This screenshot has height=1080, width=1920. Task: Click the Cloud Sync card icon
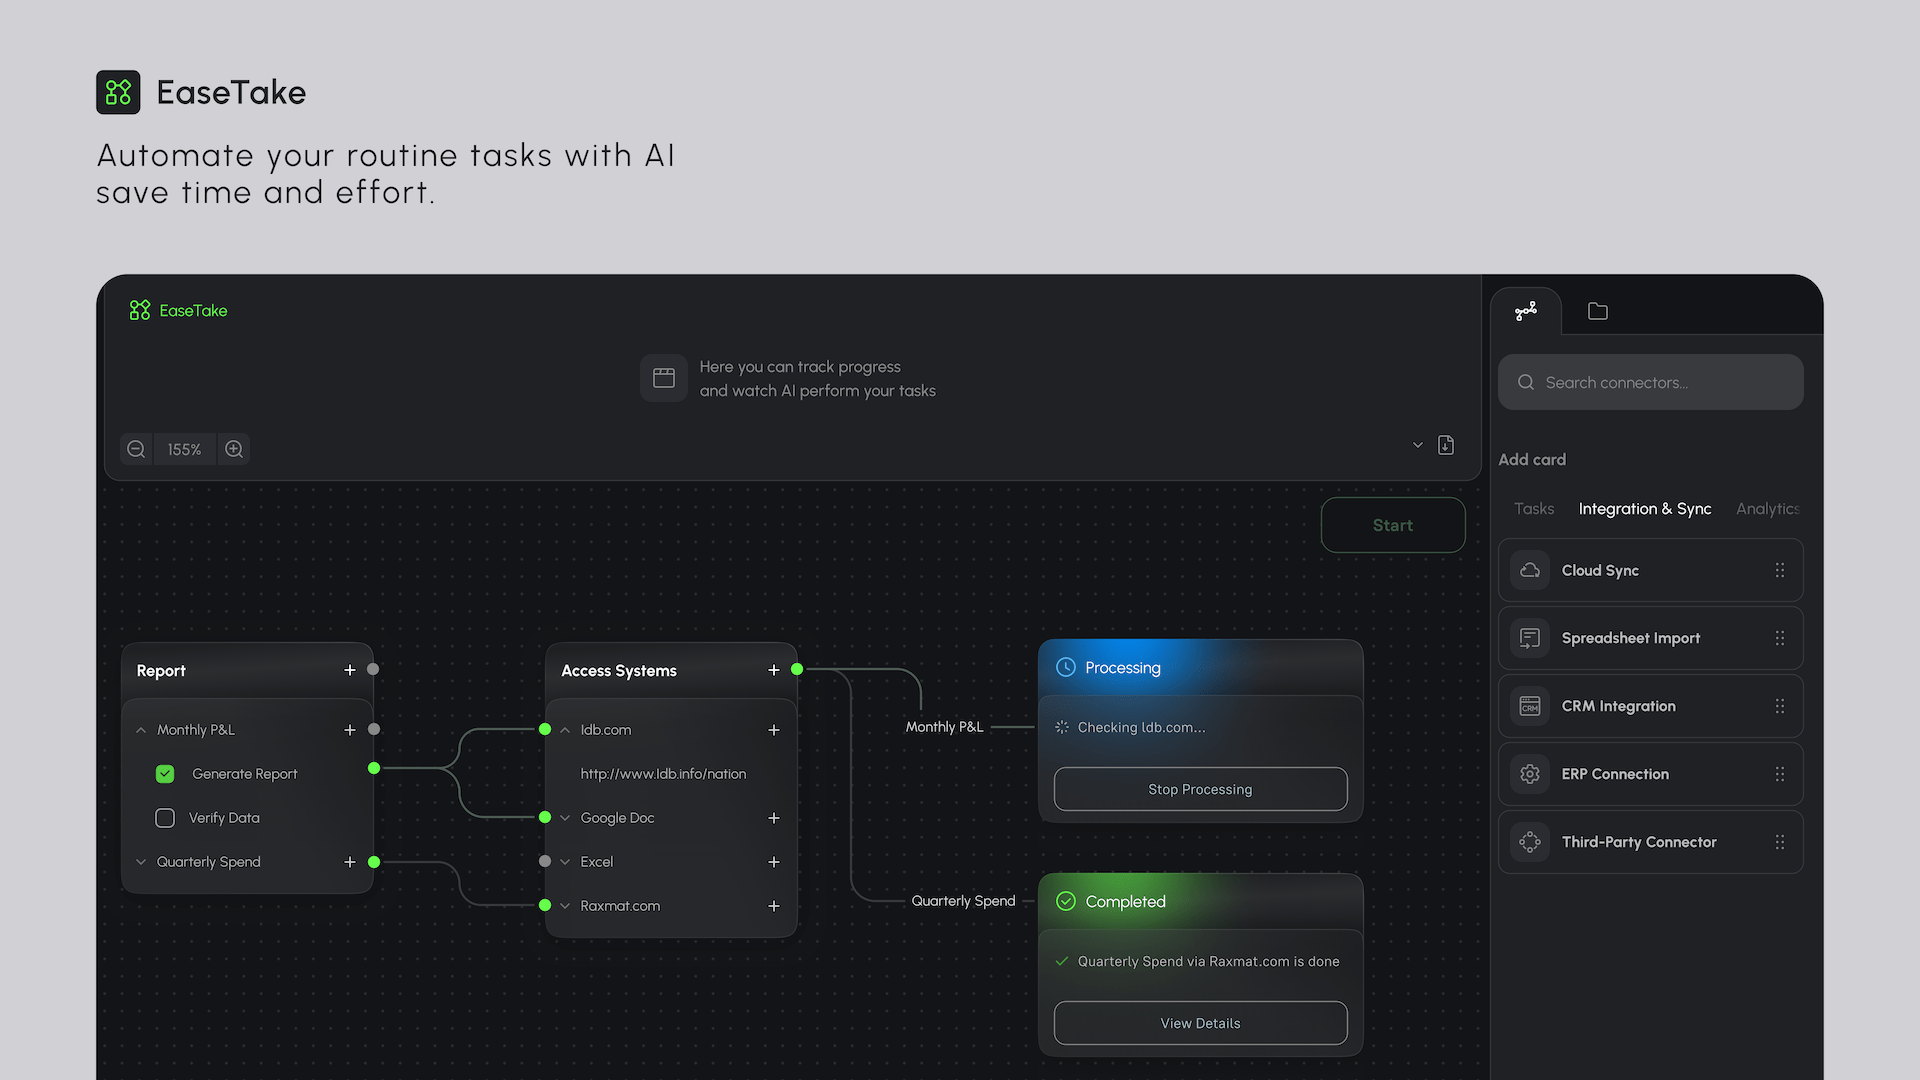pos(1530,570)
